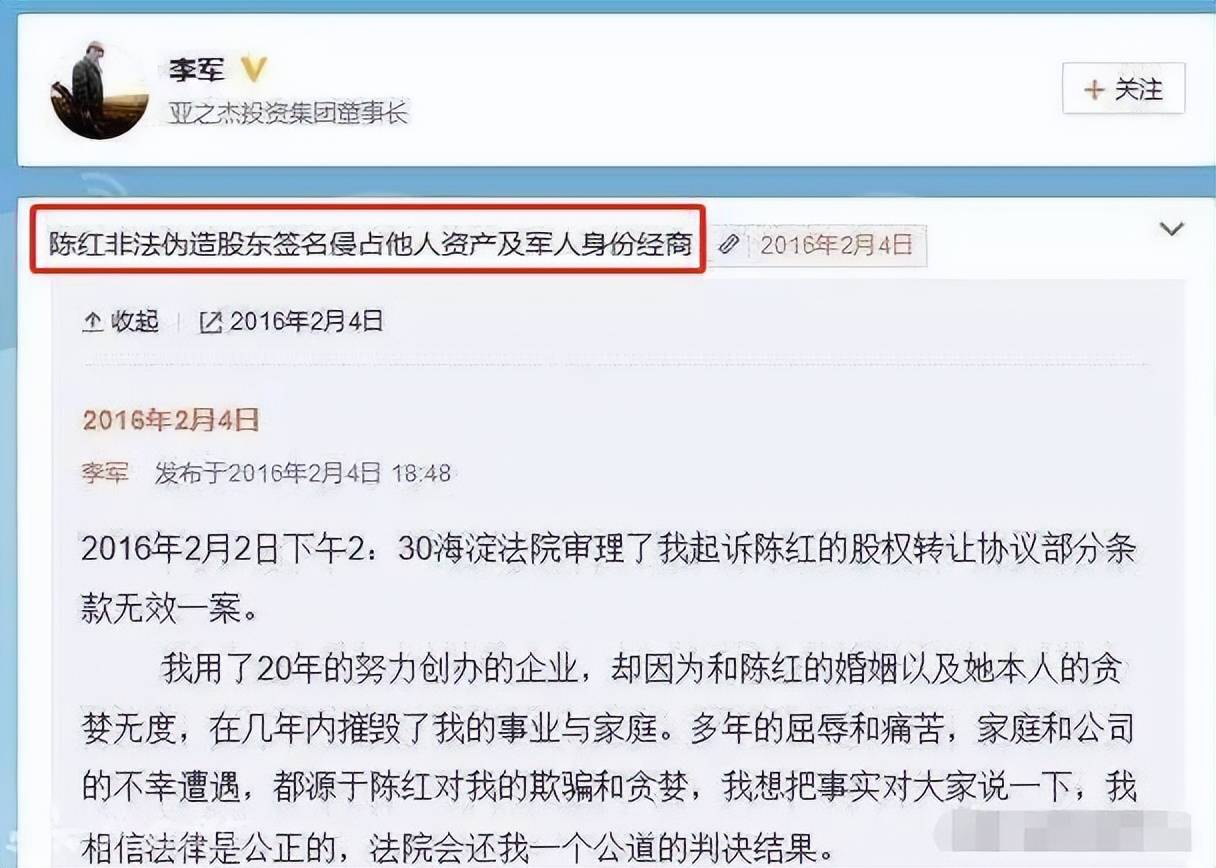
Task: Click the author name 李军 in byline
Action: (105, 473)
